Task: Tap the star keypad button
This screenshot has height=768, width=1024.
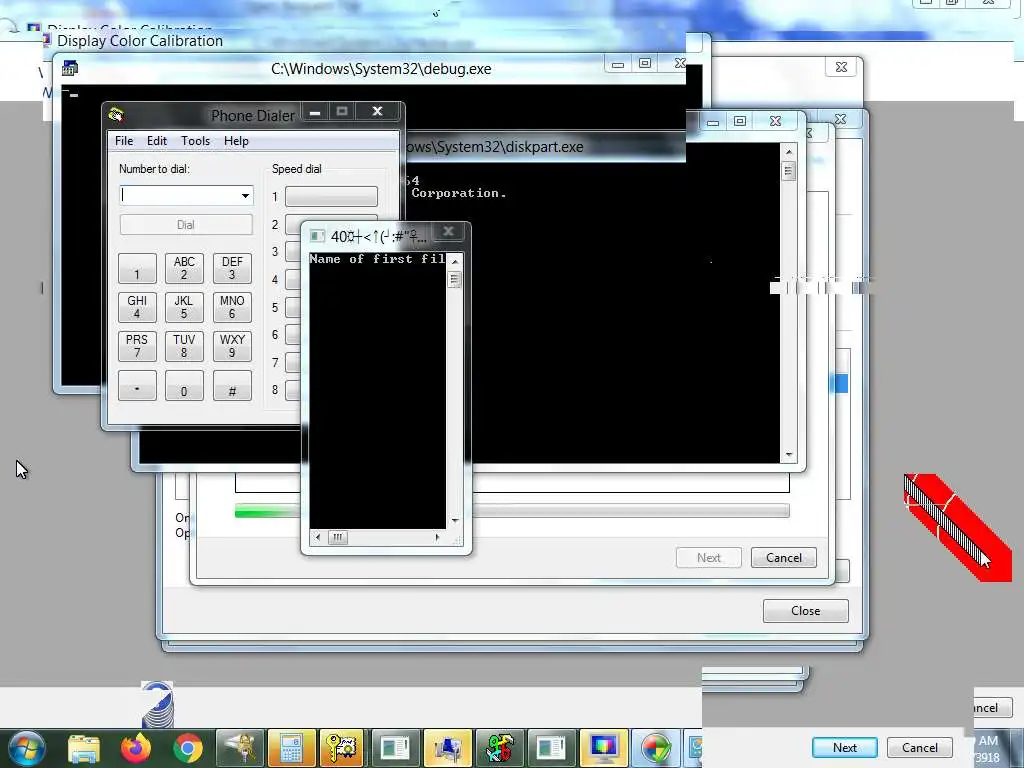Action: click(137, 385)
